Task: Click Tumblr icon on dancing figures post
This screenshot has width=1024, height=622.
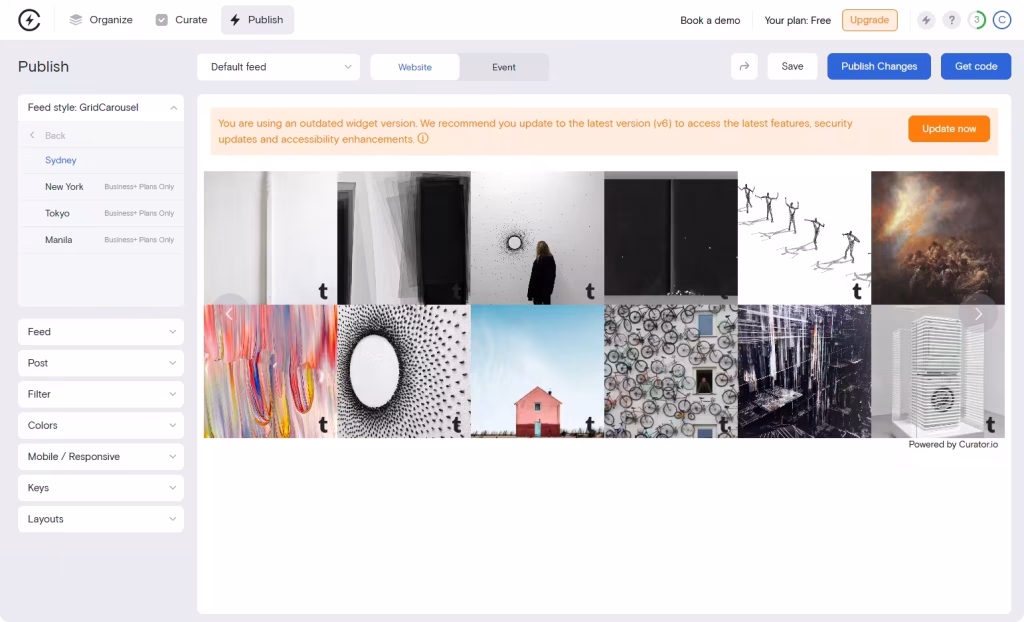Action: point(857,291)
